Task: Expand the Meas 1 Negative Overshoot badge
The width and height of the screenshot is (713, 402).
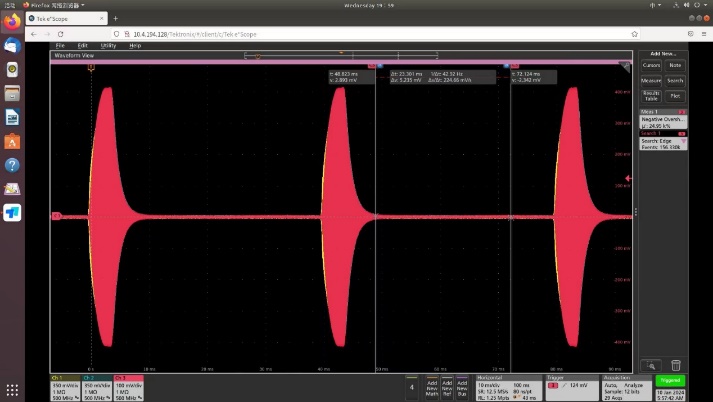Action: 662,119
